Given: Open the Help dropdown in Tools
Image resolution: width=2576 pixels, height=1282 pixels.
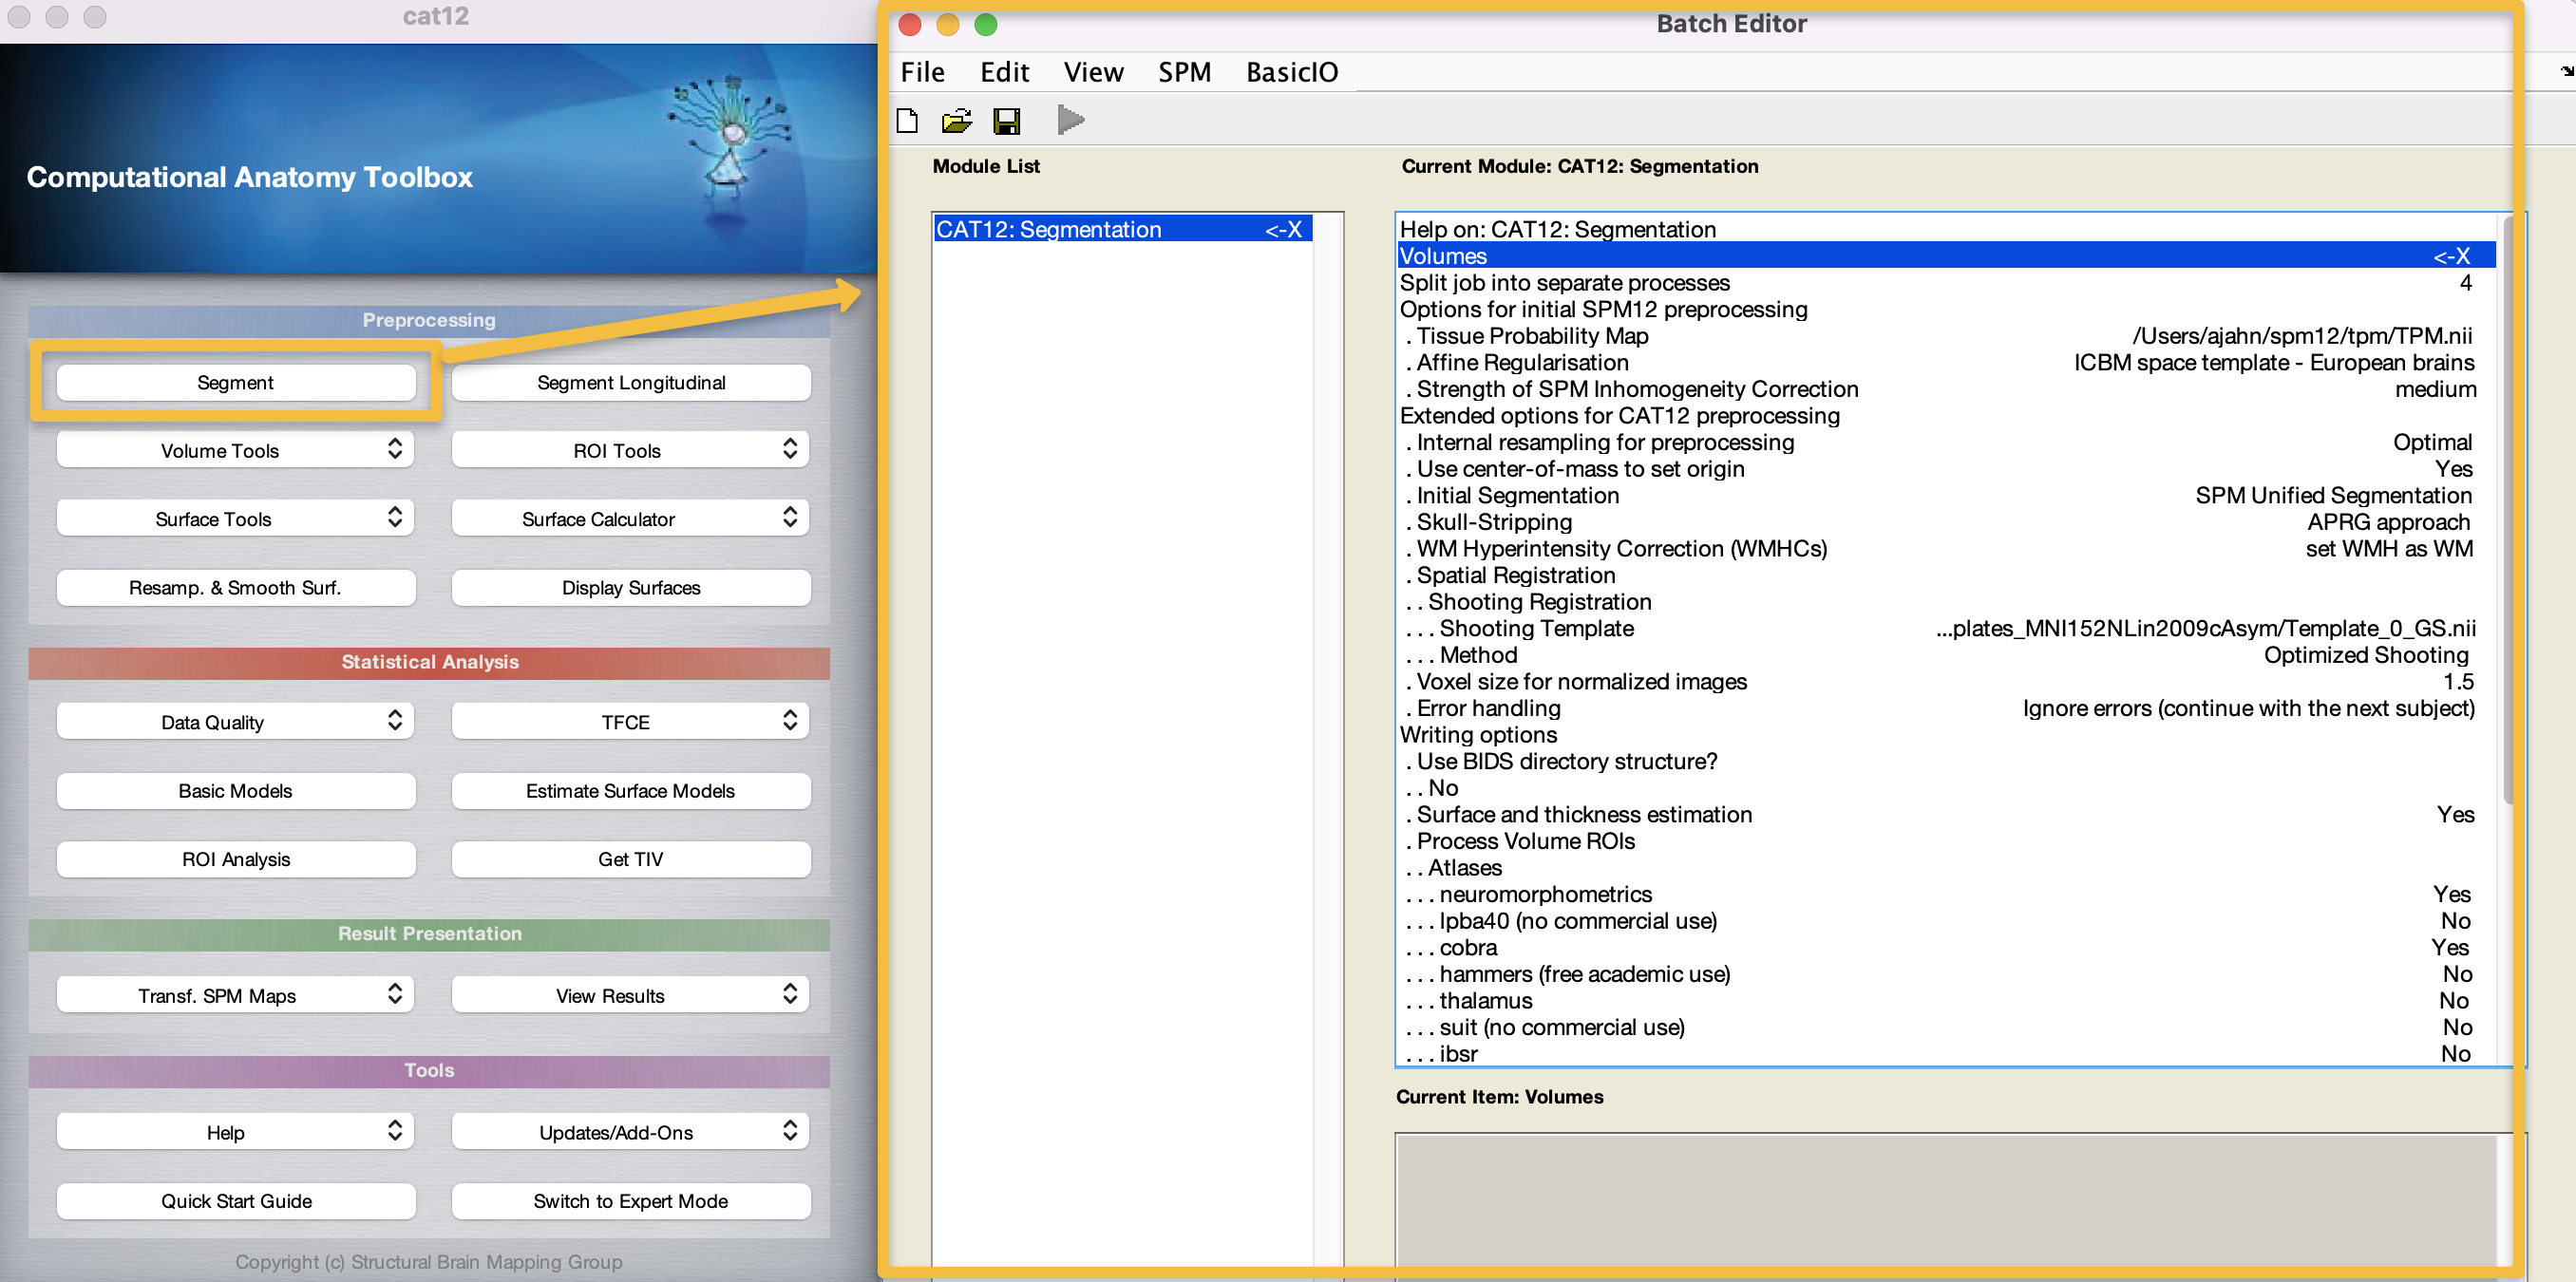Looking at the screenshot, I should [236, 1132].
